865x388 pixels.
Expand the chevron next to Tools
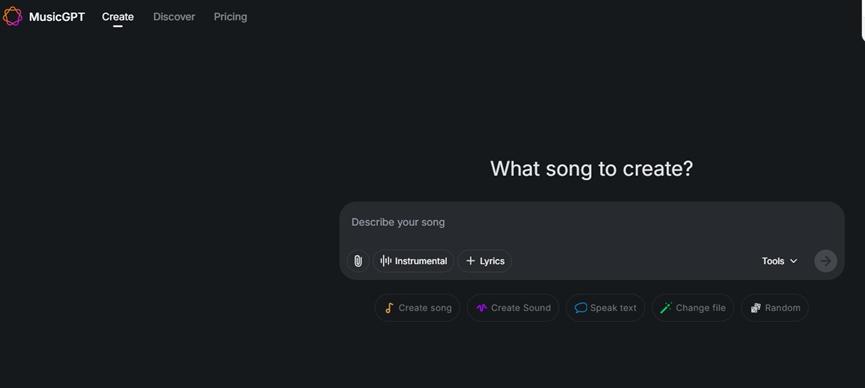pos(794,261)
